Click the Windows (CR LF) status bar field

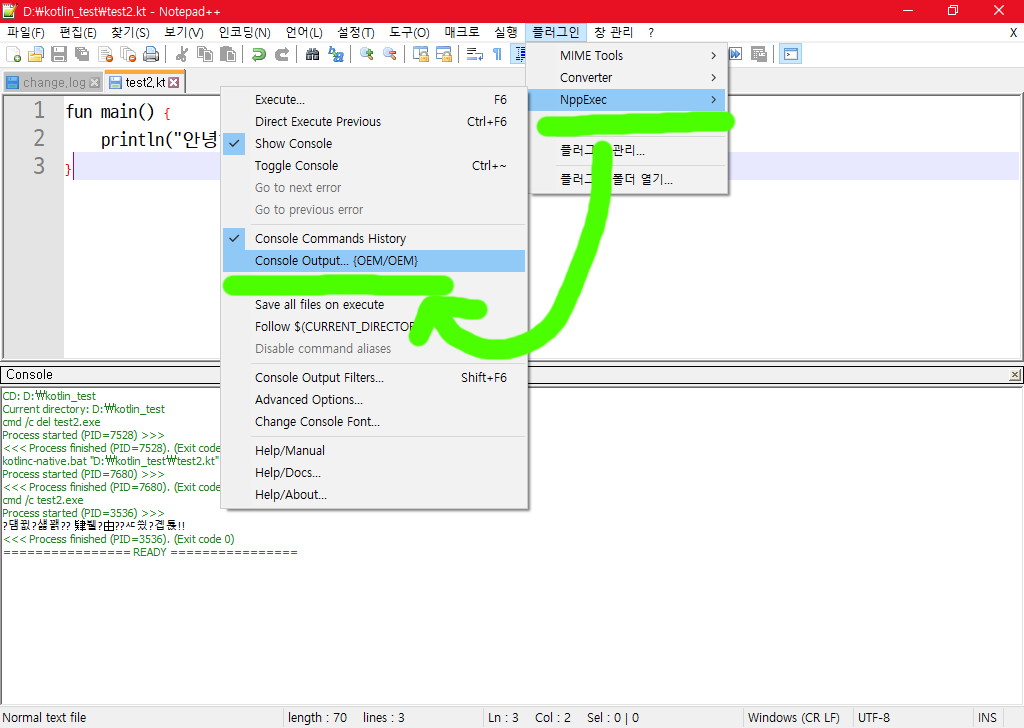pyautogui.click(x=797, y=718)
